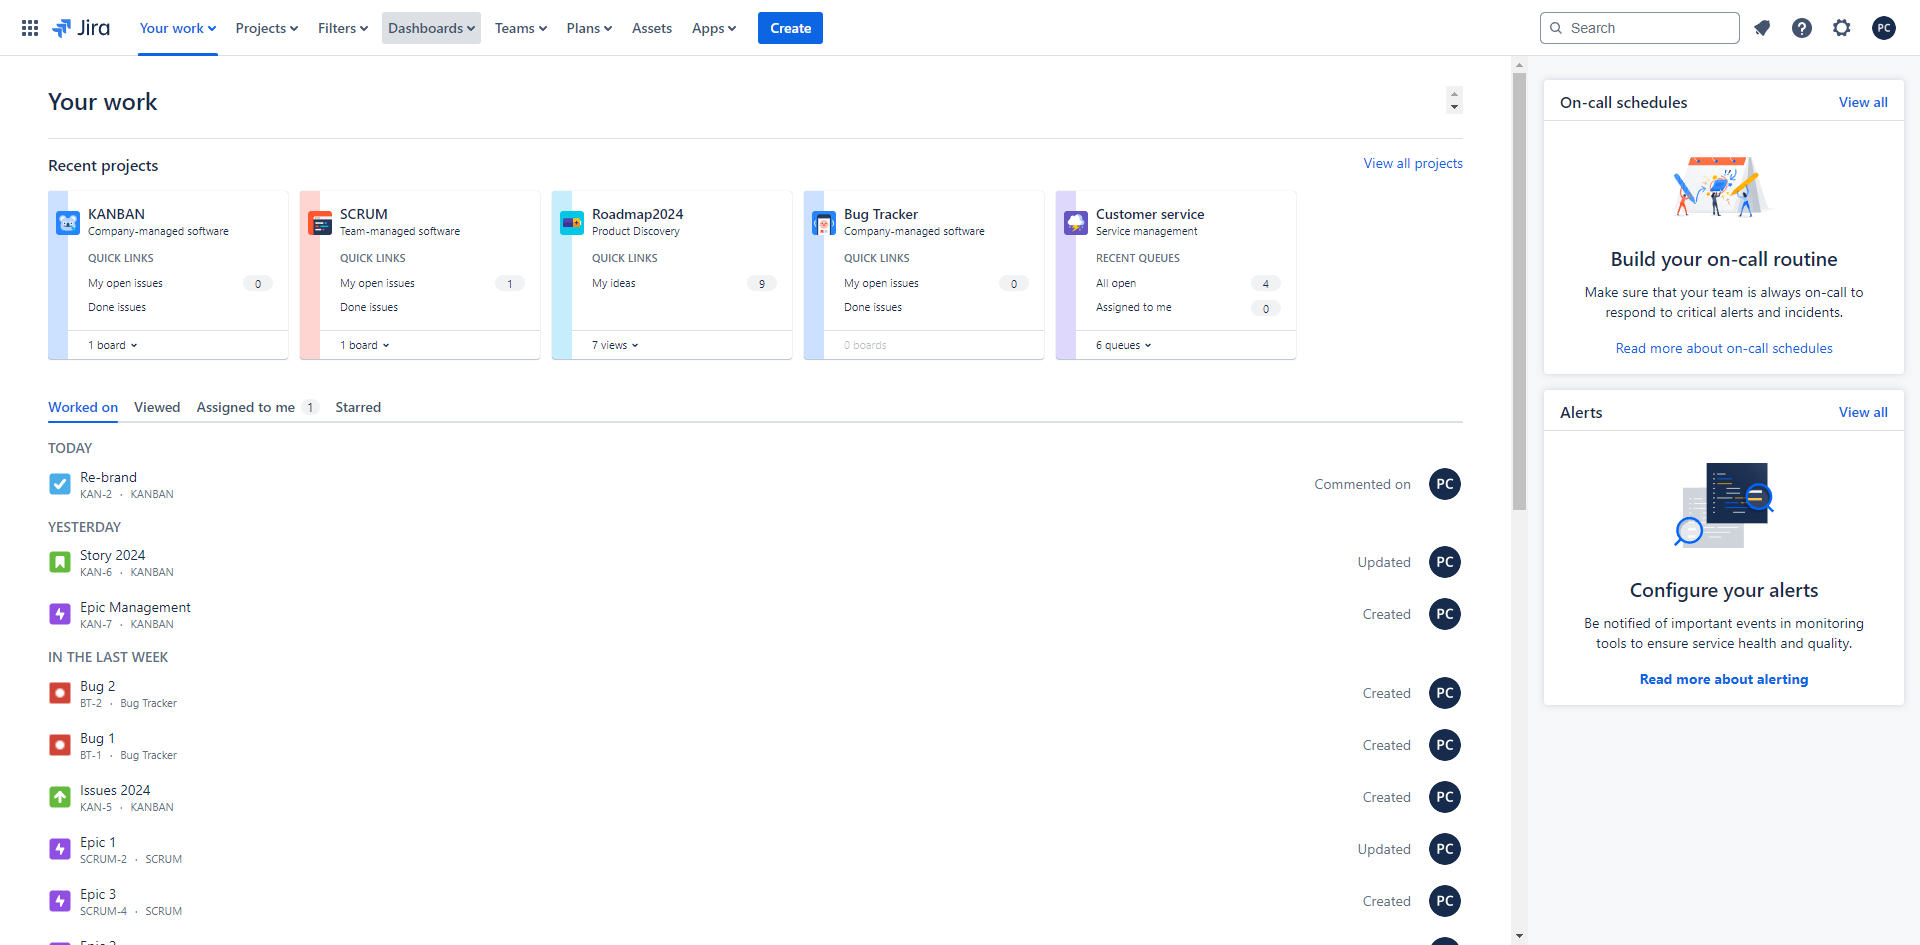Expand the Your work menu

(x=178, y=28)
